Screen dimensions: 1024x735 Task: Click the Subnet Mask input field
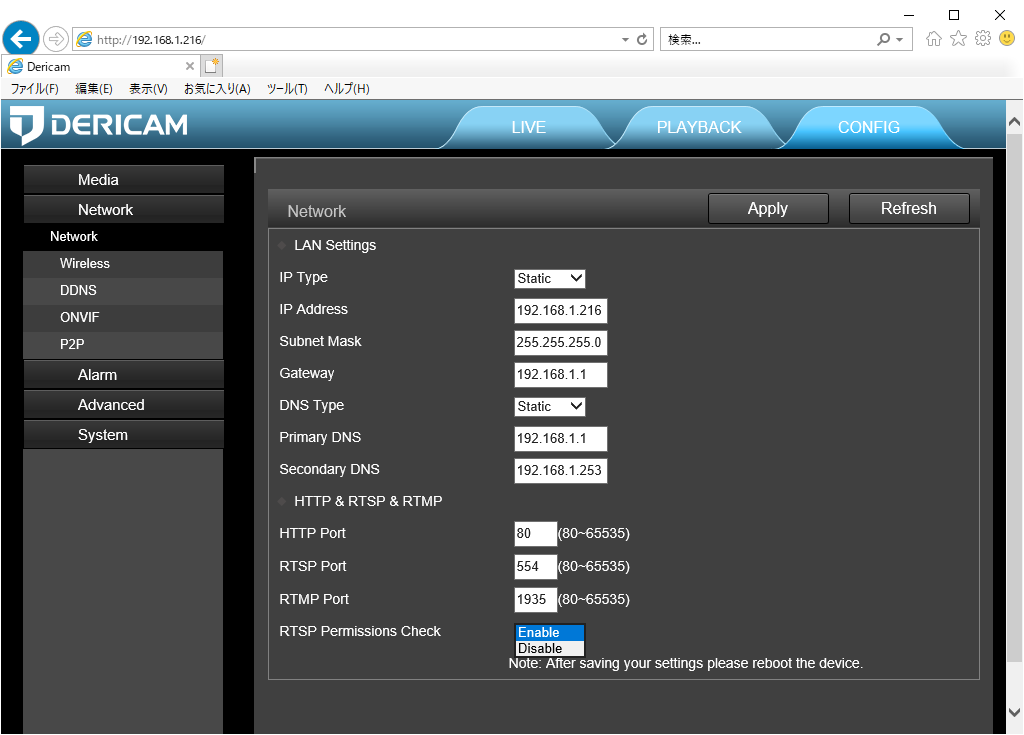pos(560,342)
